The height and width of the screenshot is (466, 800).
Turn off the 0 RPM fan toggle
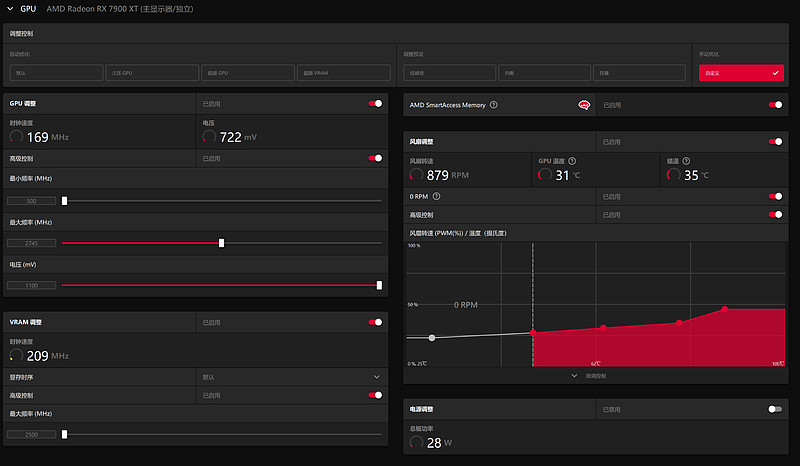775,197
